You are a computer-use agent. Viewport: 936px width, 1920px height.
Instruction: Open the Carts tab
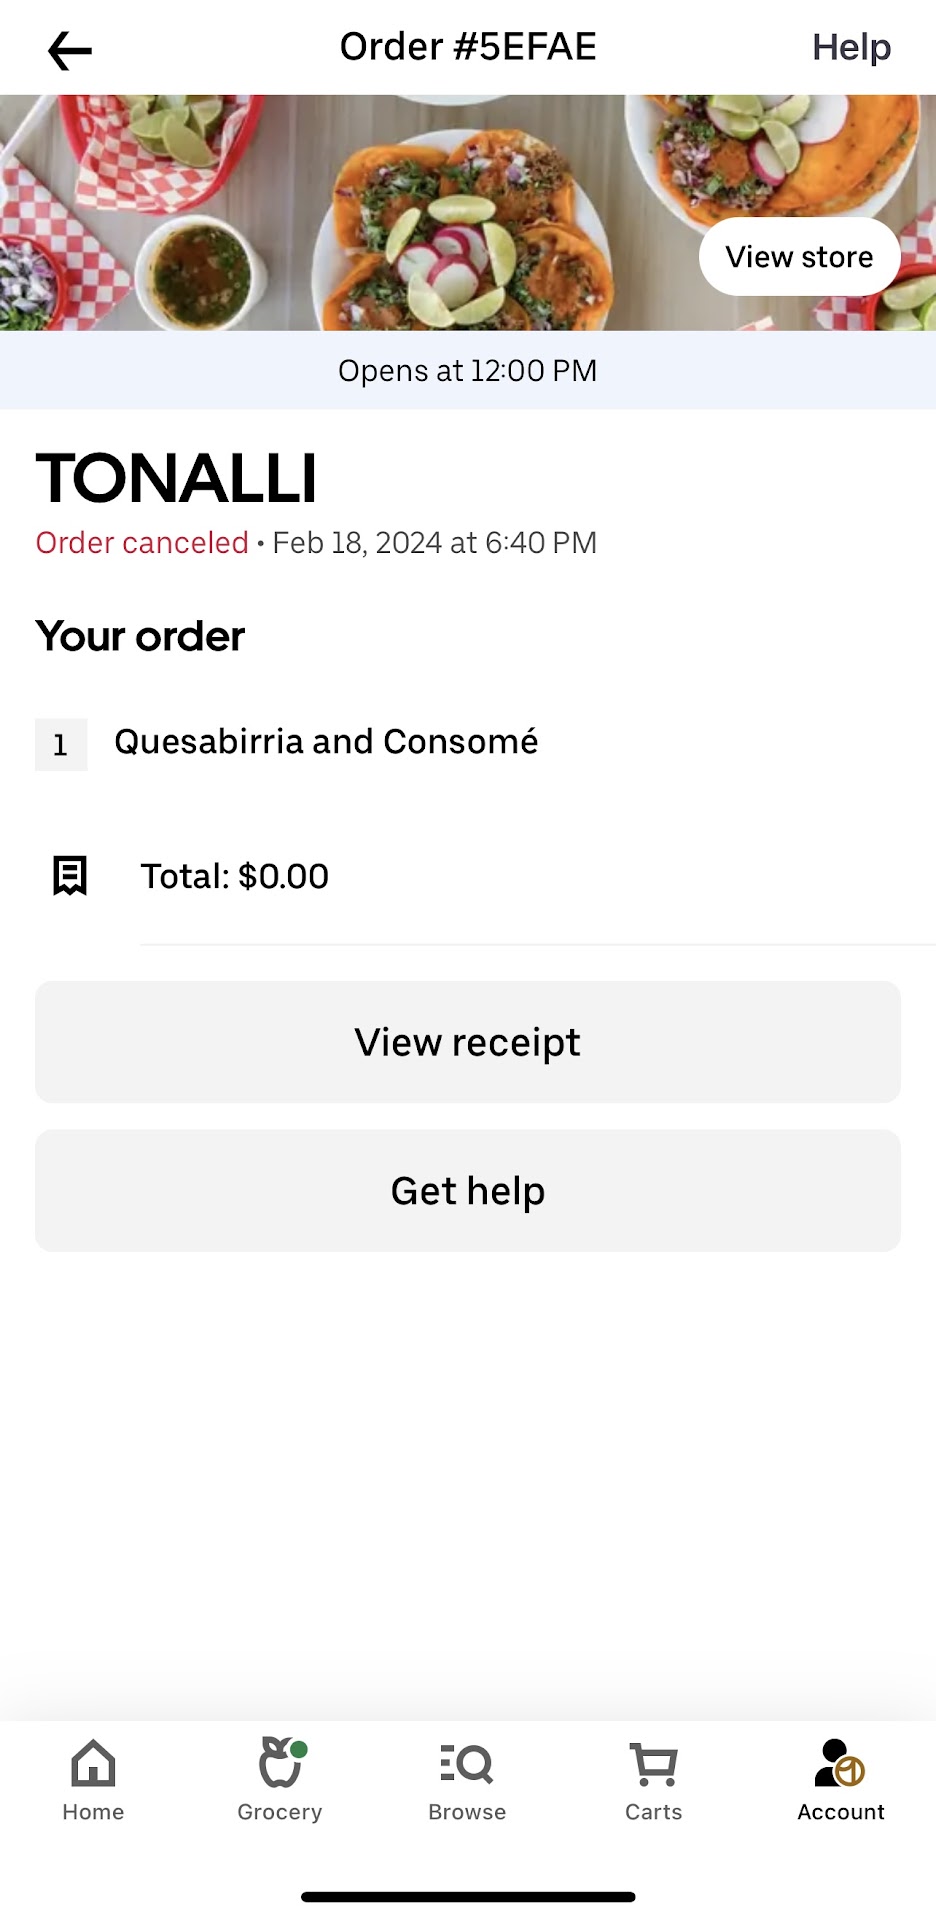point(654,1781)
